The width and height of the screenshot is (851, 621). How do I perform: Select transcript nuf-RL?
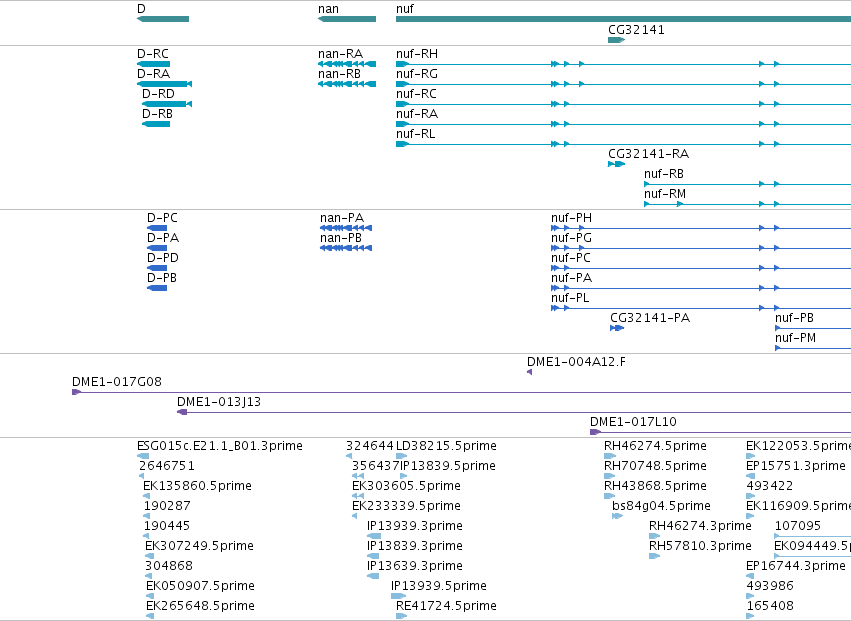pyautogui.click(x=624, y=144)
